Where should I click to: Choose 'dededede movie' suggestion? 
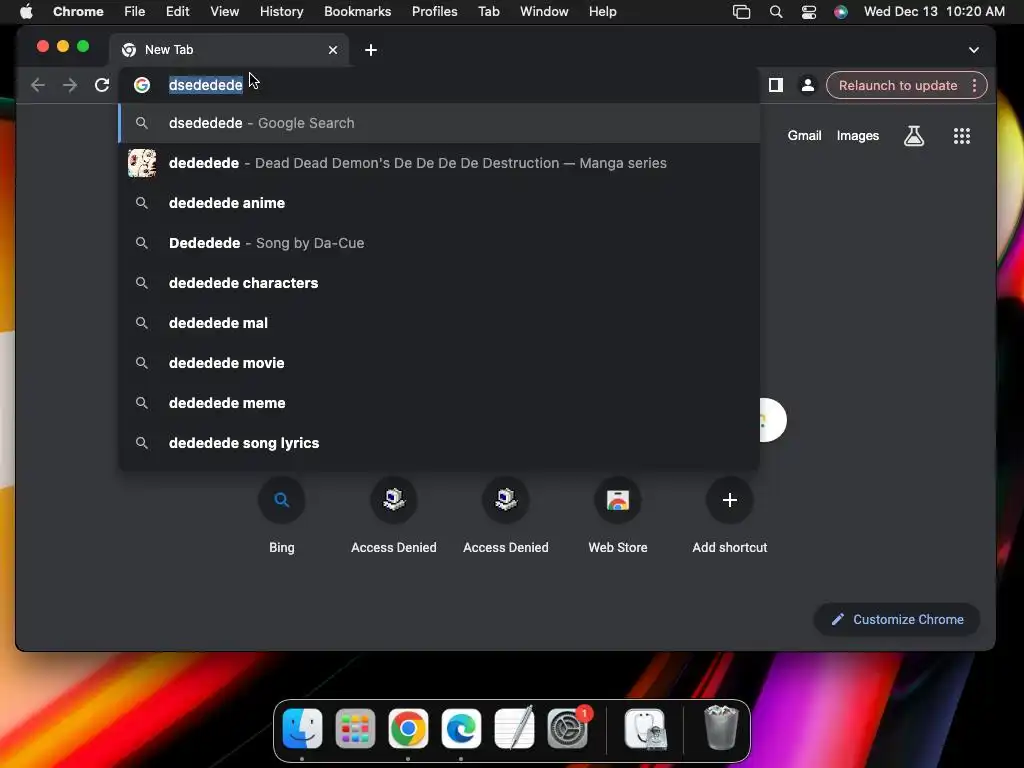(x=439, y=363)
